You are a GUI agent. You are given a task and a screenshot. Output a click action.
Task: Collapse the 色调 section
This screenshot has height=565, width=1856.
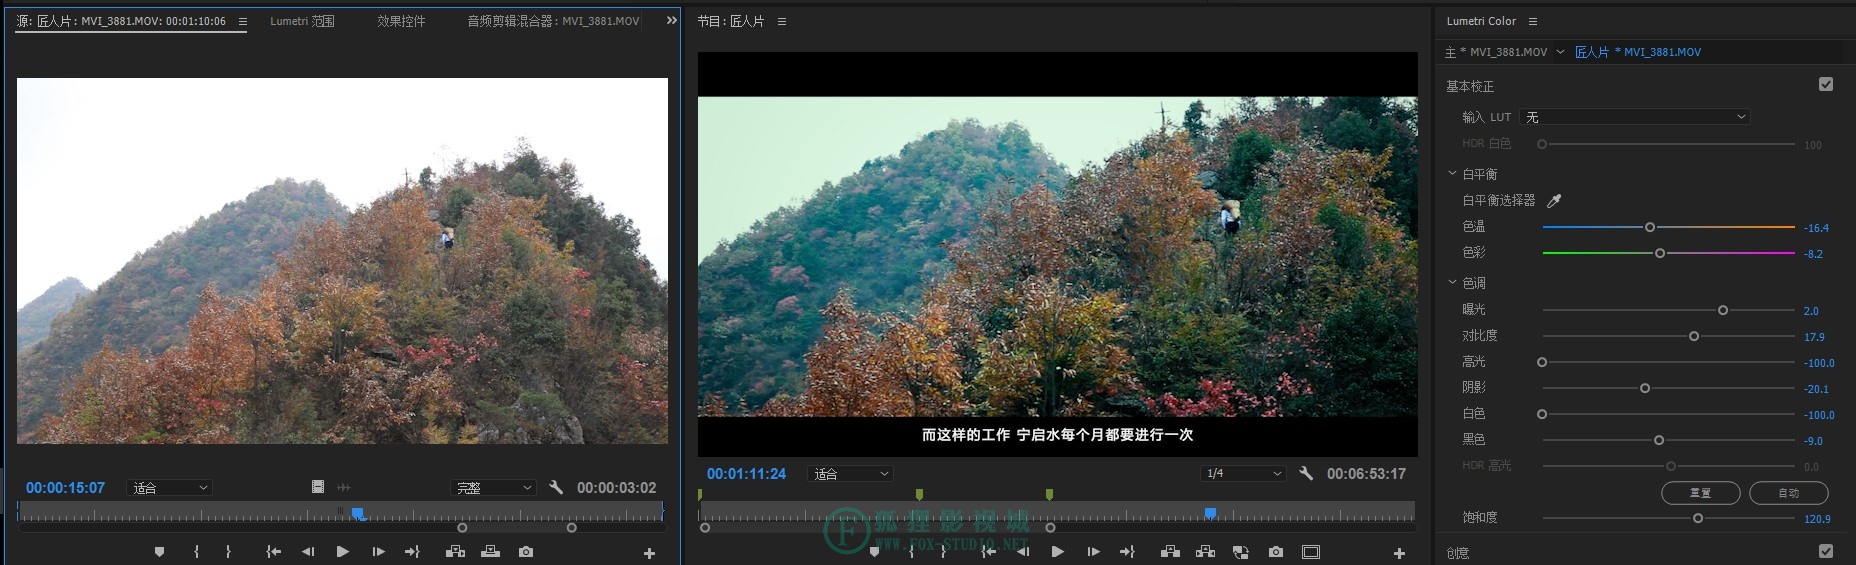click(x=1453, y=282)
